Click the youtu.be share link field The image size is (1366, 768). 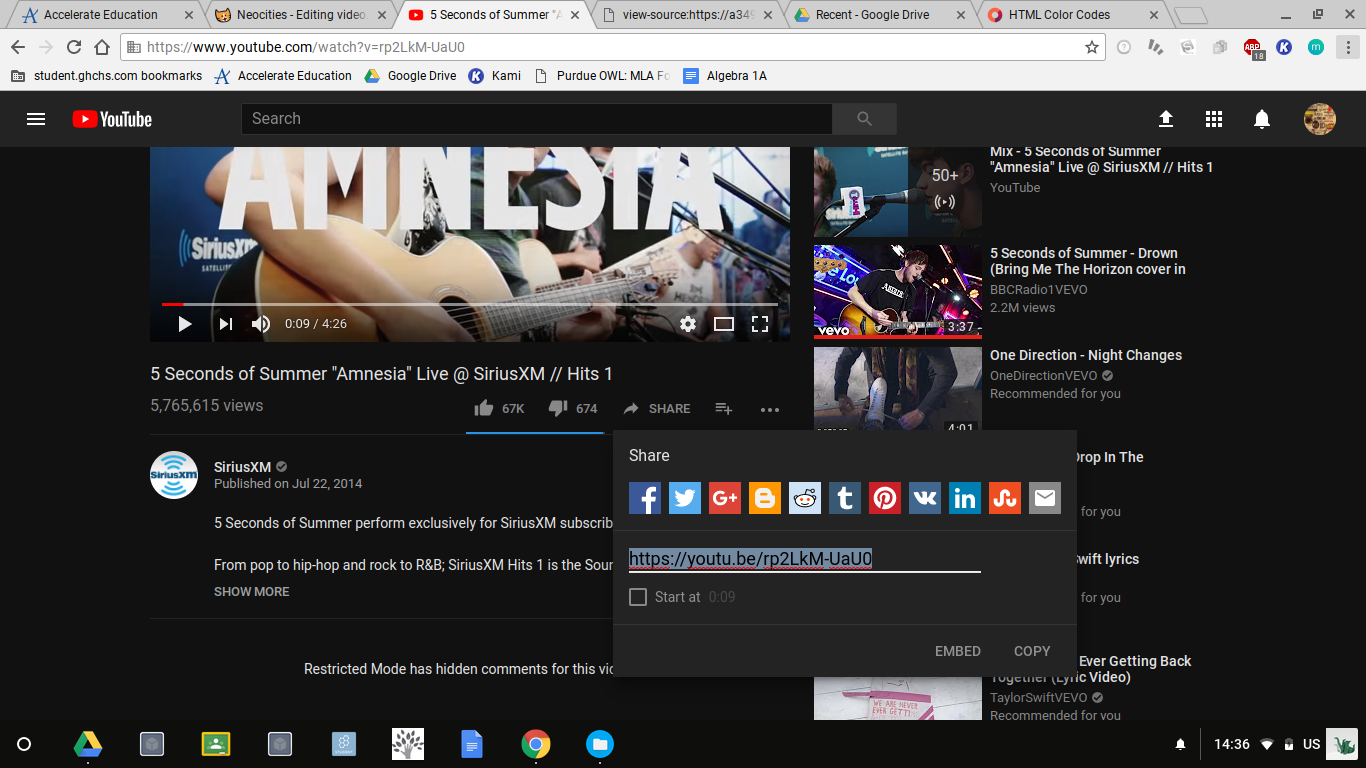[804, 558]
